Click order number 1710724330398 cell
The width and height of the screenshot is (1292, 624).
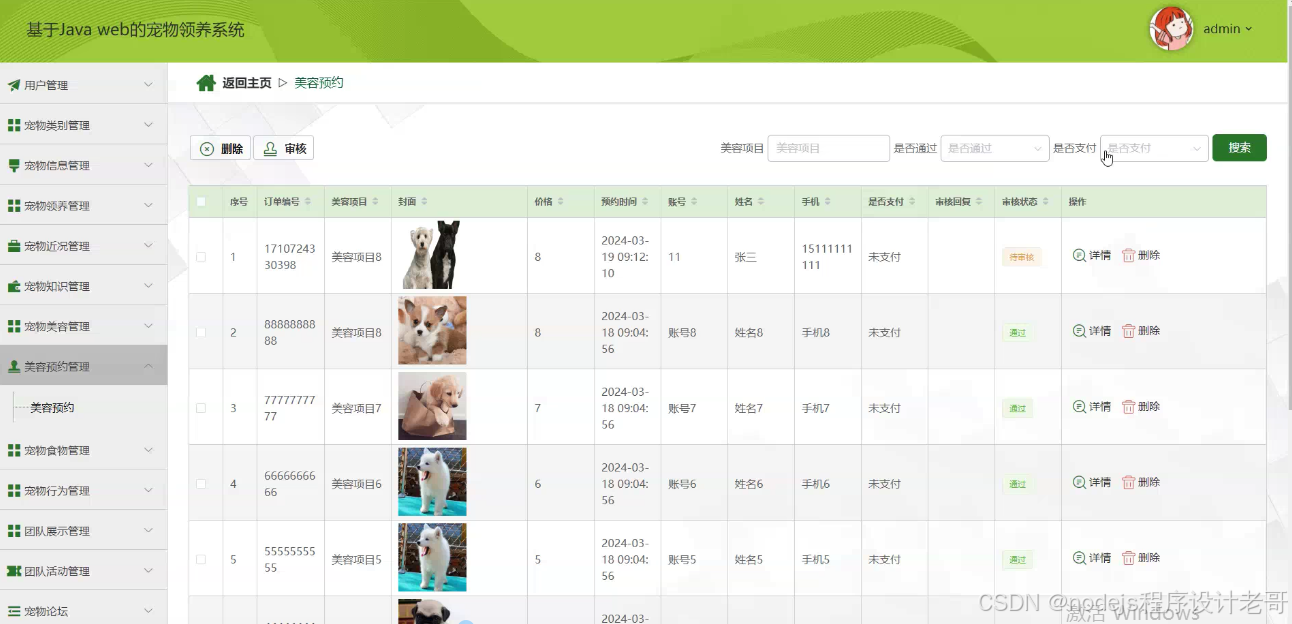pos(288,256)
